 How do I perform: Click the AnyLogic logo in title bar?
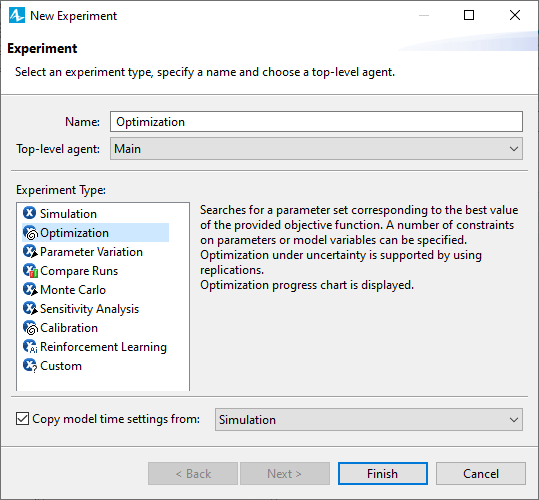tap(17, 15)
